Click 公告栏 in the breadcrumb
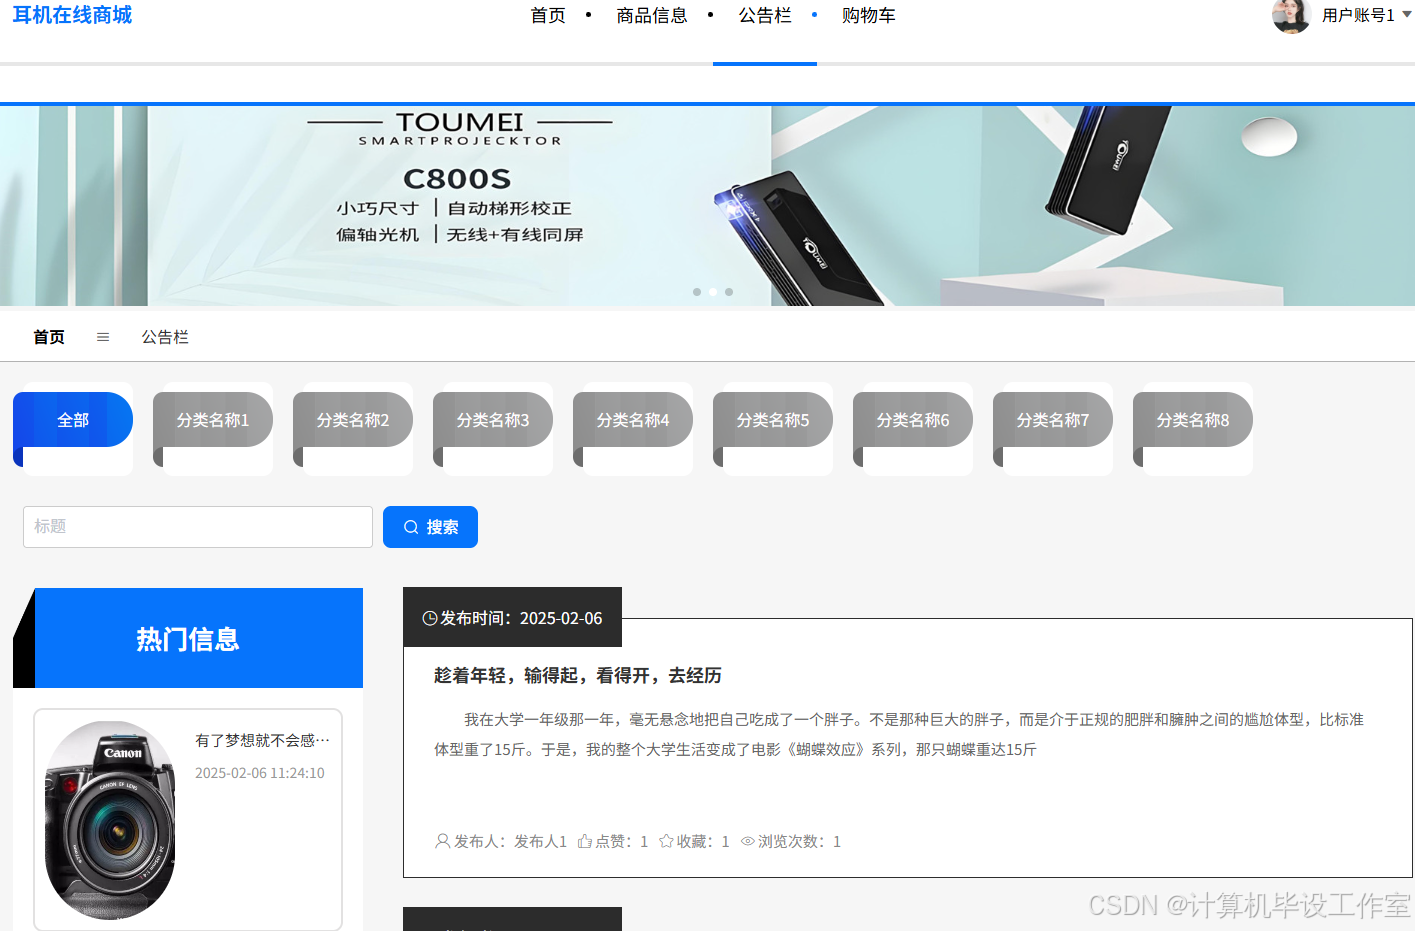The height and width of the screenshot is (931, 1415). tap(165, 337)
